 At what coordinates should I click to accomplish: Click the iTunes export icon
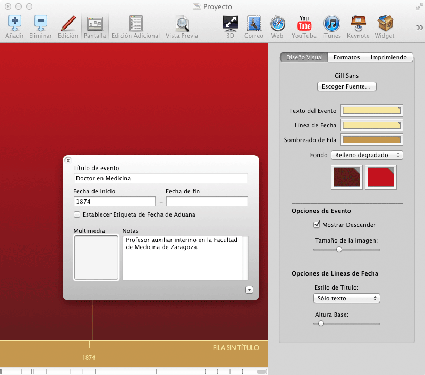click(x=331, y=23)
